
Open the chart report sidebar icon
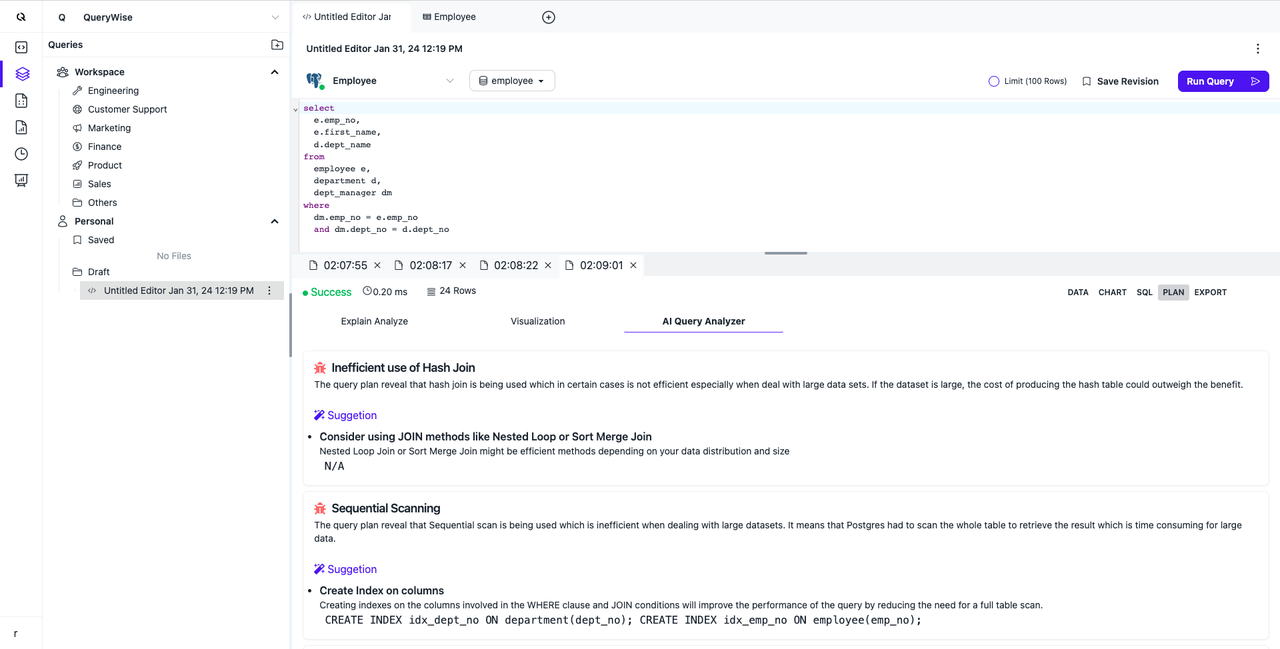(21, 127)
